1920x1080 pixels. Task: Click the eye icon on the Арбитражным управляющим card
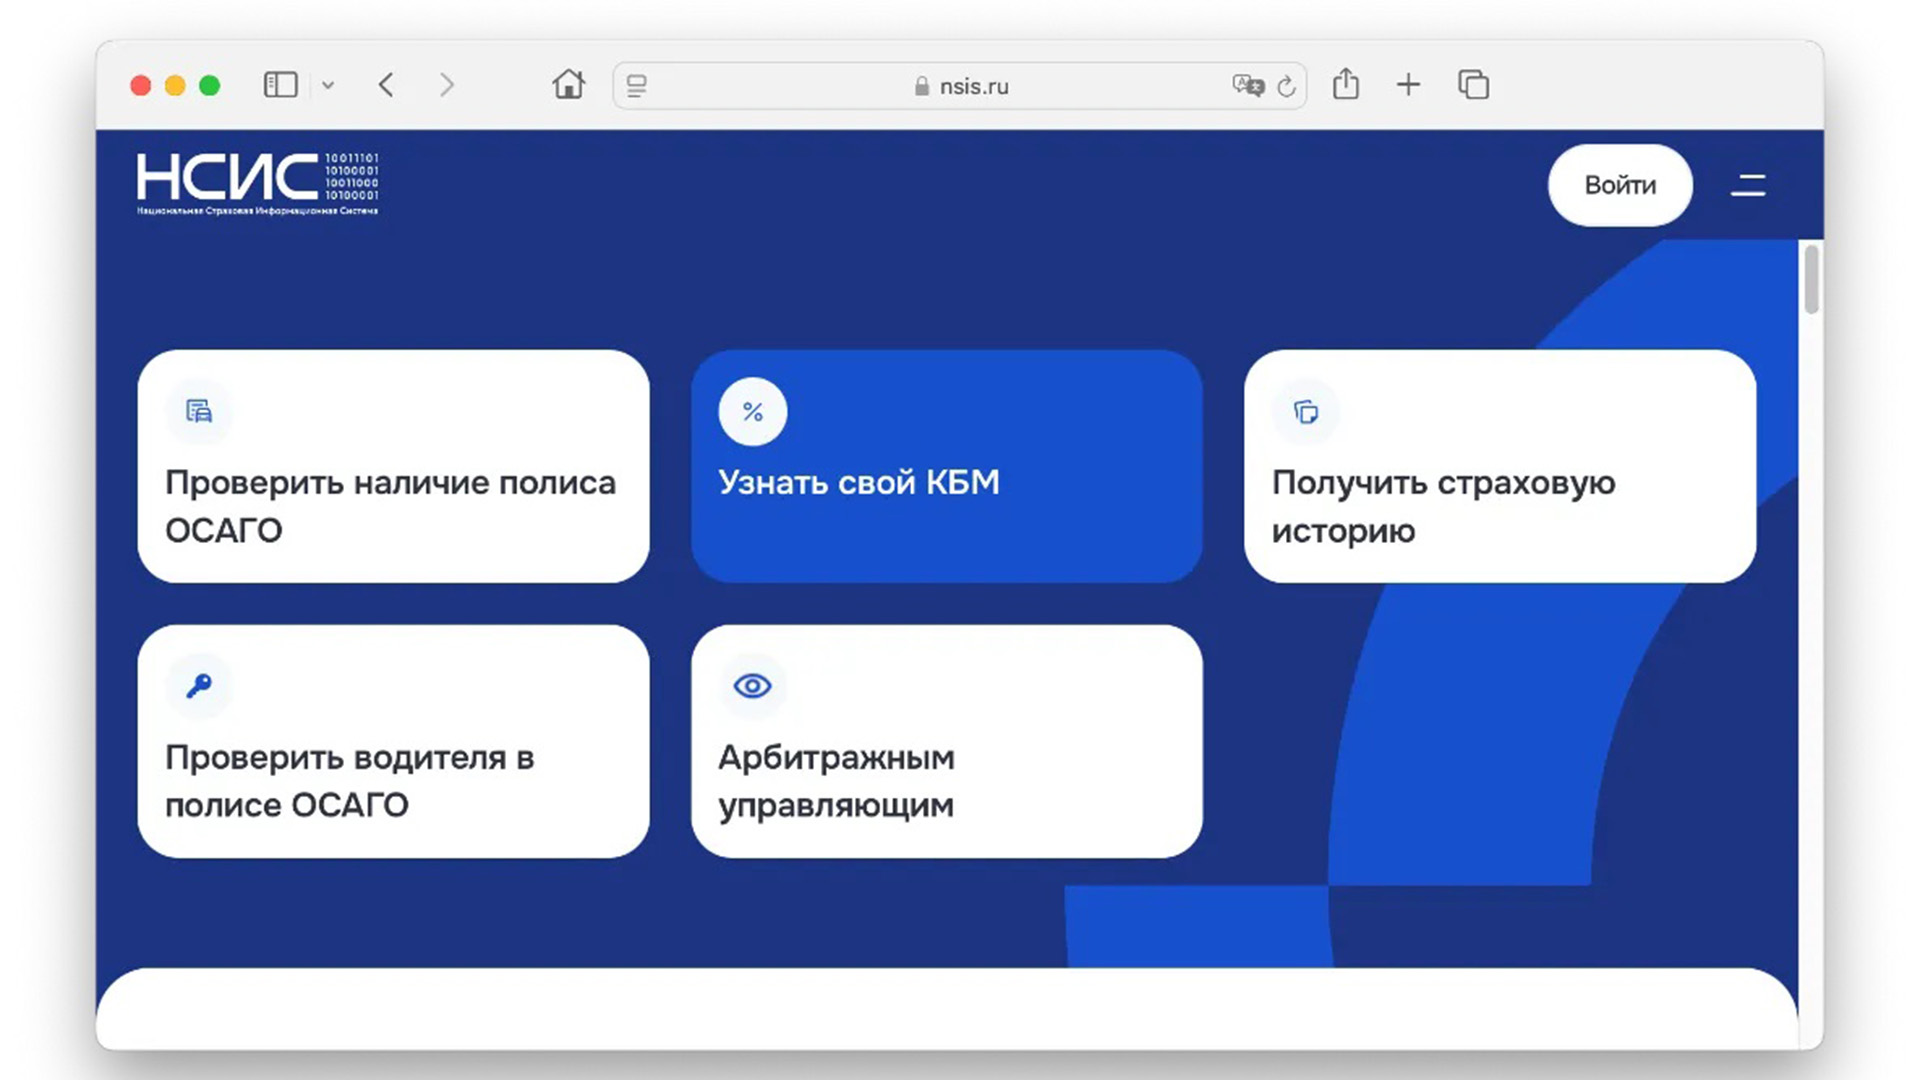coord(752,686)
